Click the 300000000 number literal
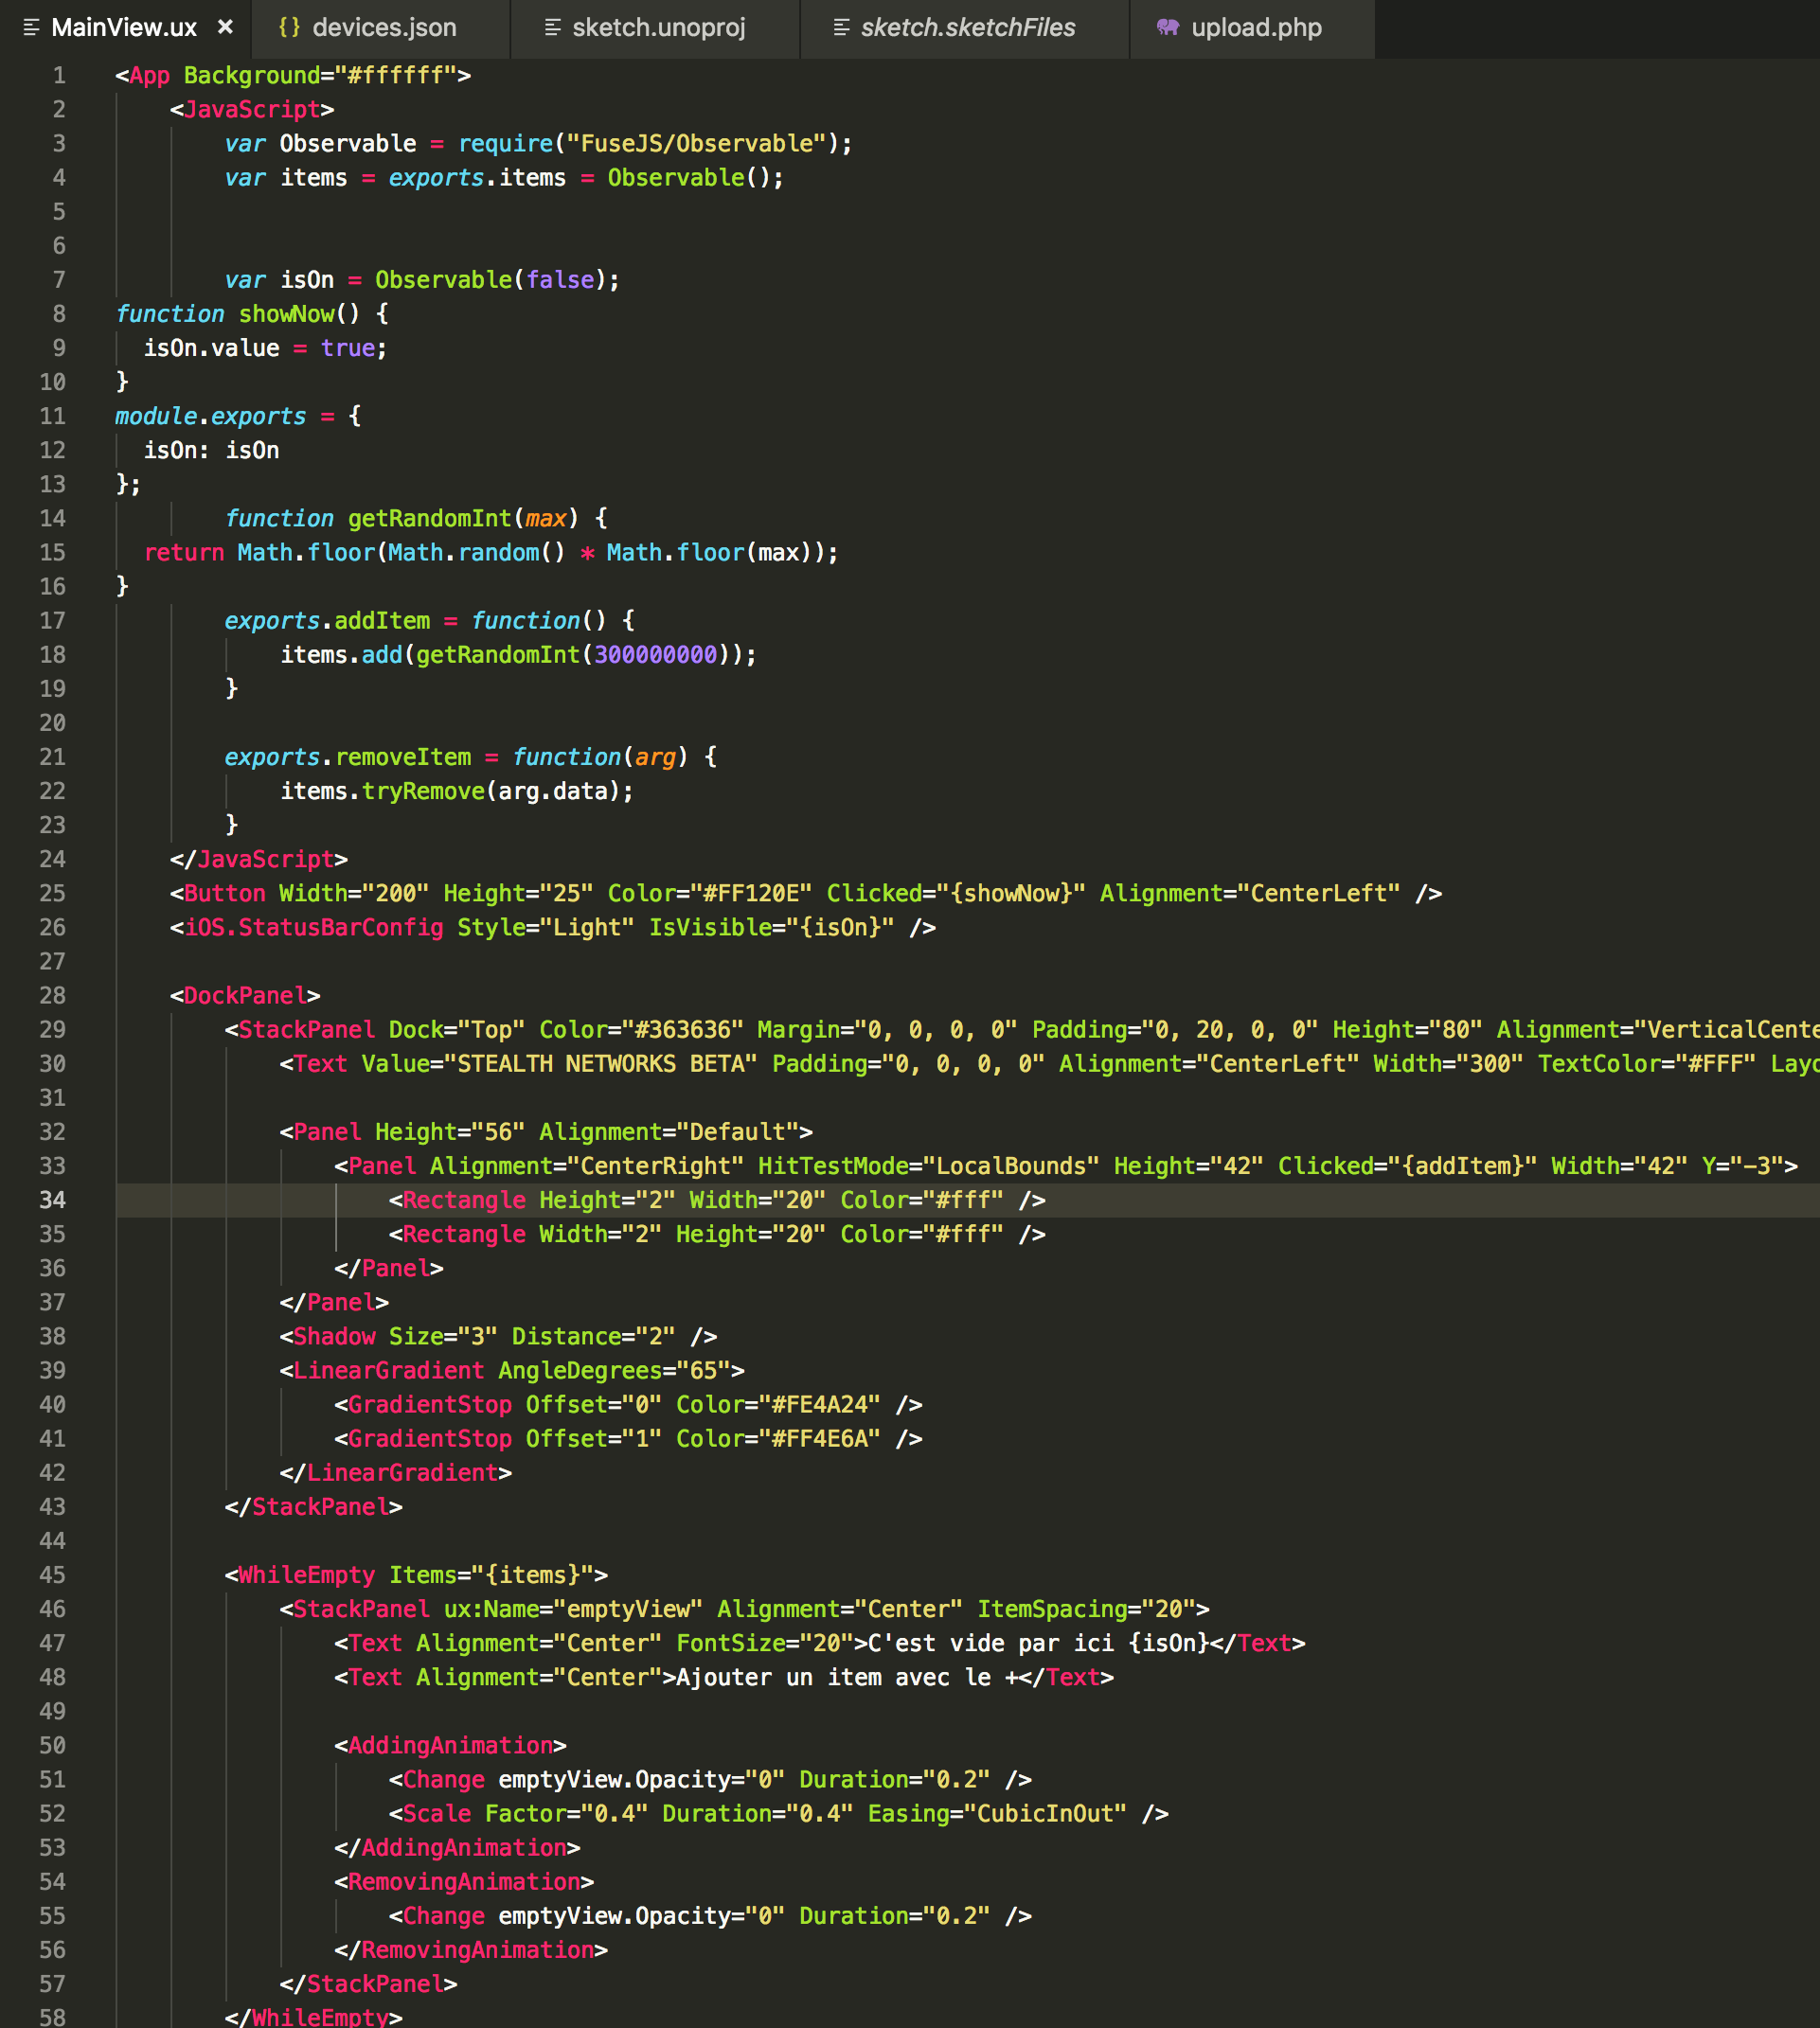 point(655,655)
